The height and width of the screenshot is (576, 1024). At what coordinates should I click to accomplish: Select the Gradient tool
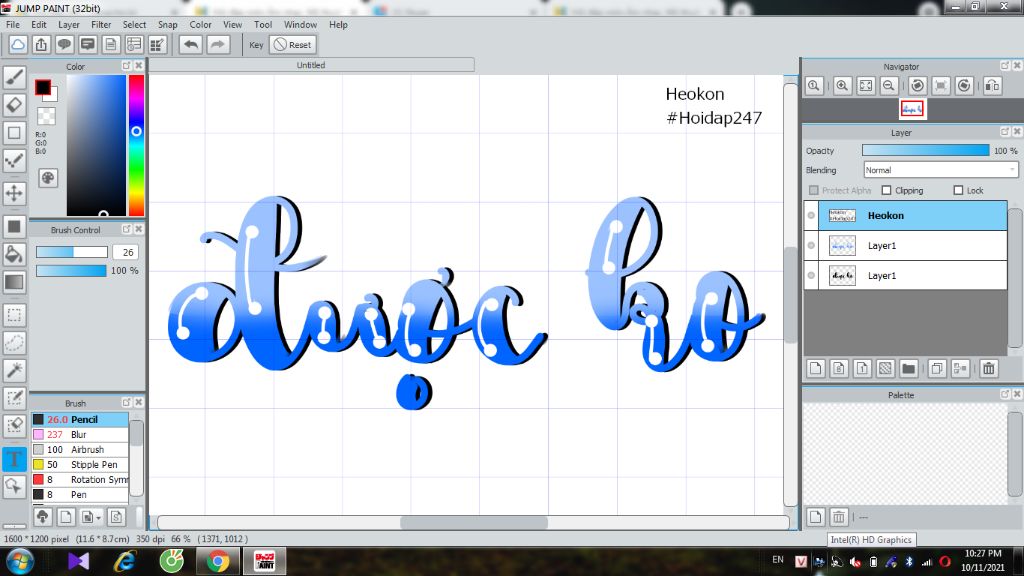(14, 282)
